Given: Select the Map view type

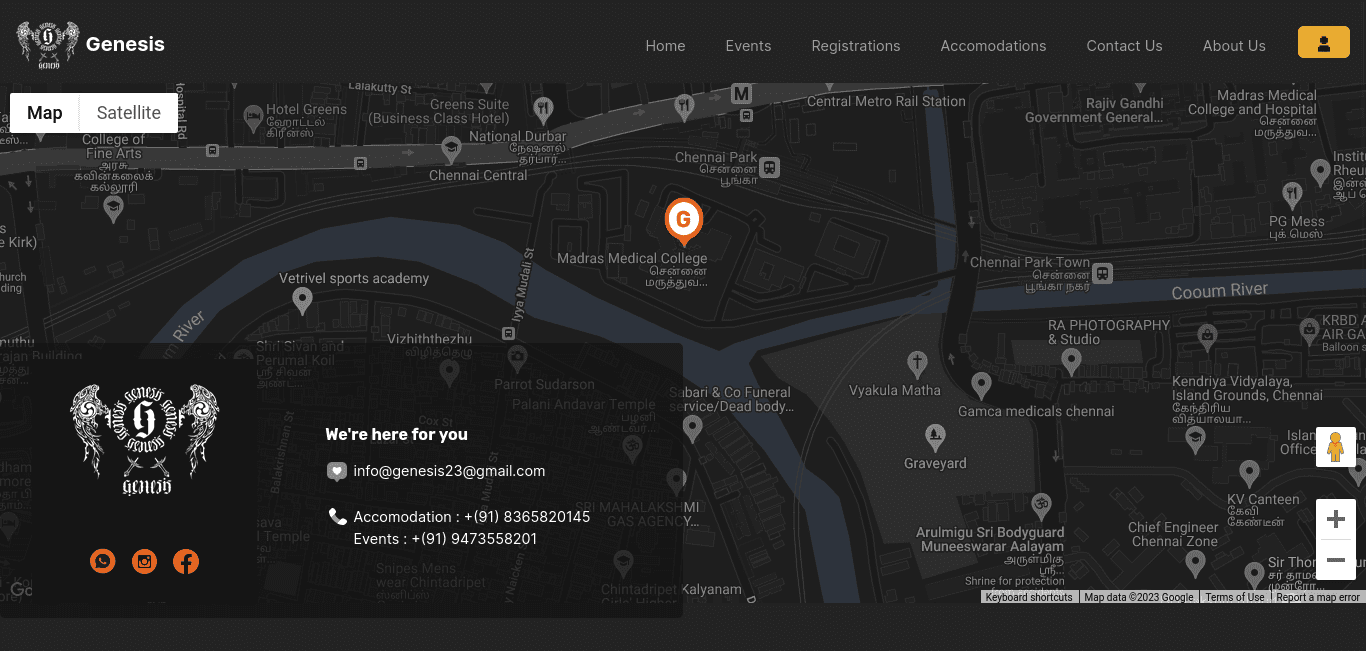Looking at the screenshot, I should pos(45,113).
